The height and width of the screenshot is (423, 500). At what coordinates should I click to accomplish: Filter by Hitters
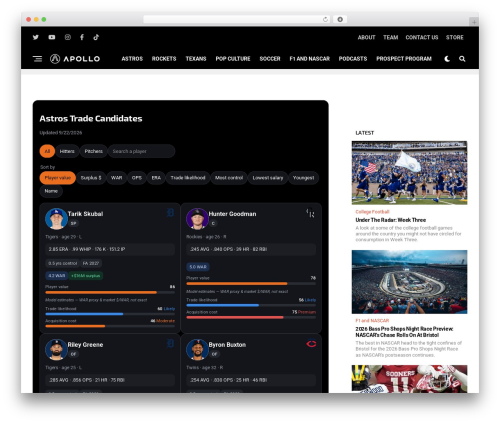click(67, 151)
